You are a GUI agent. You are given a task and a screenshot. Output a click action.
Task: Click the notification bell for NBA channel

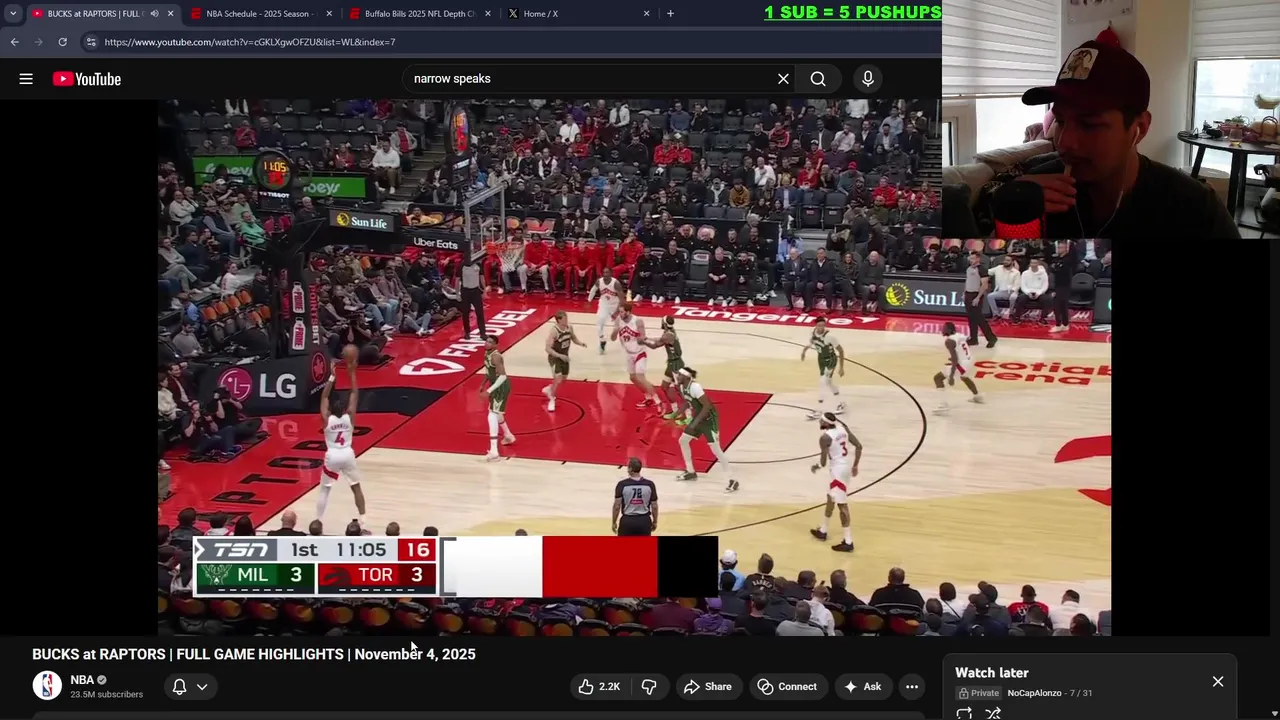179,686
